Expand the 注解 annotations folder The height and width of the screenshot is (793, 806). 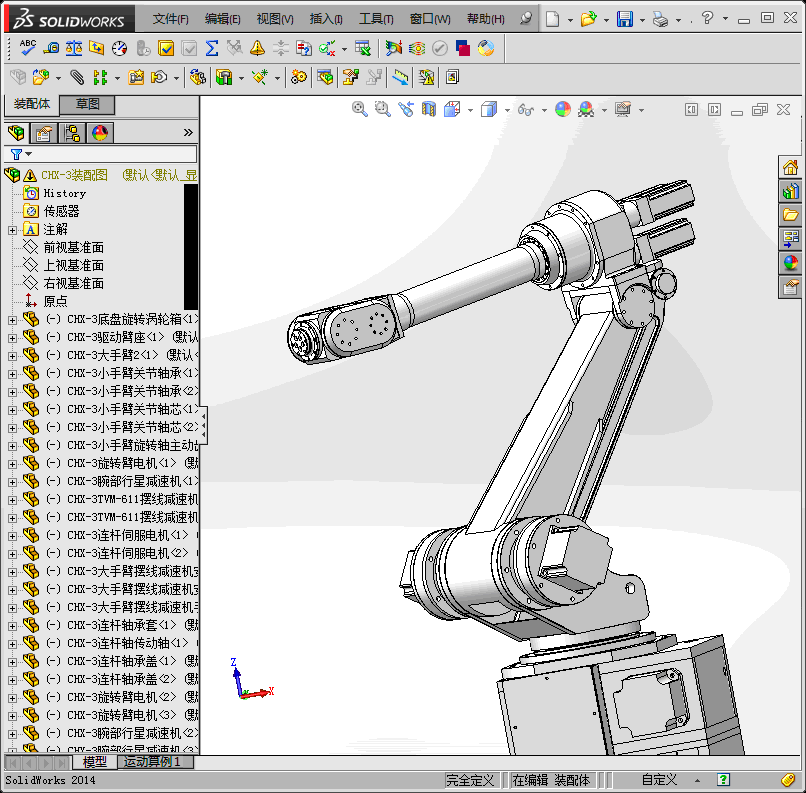[12, 230]
